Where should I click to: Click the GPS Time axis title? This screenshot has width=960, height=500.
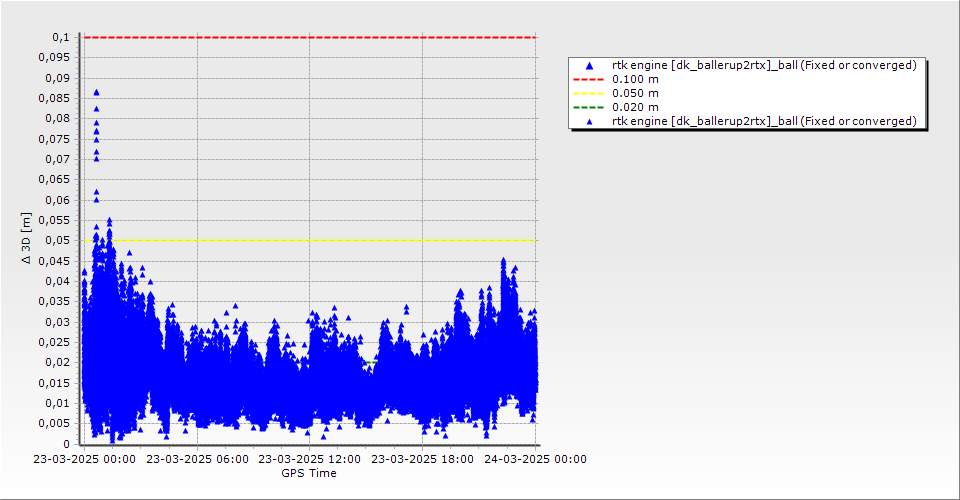click(309, 473)
